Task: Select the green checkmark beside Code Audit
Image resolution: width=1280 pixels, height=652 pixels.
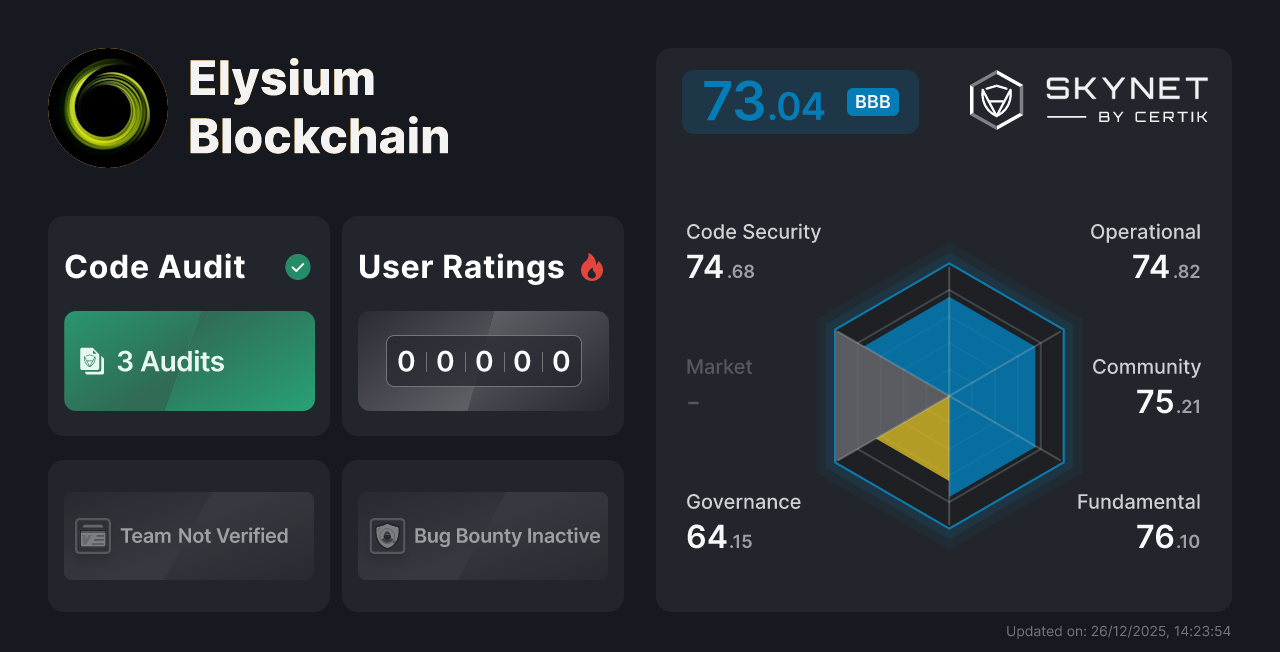Action: pos(297,267)
